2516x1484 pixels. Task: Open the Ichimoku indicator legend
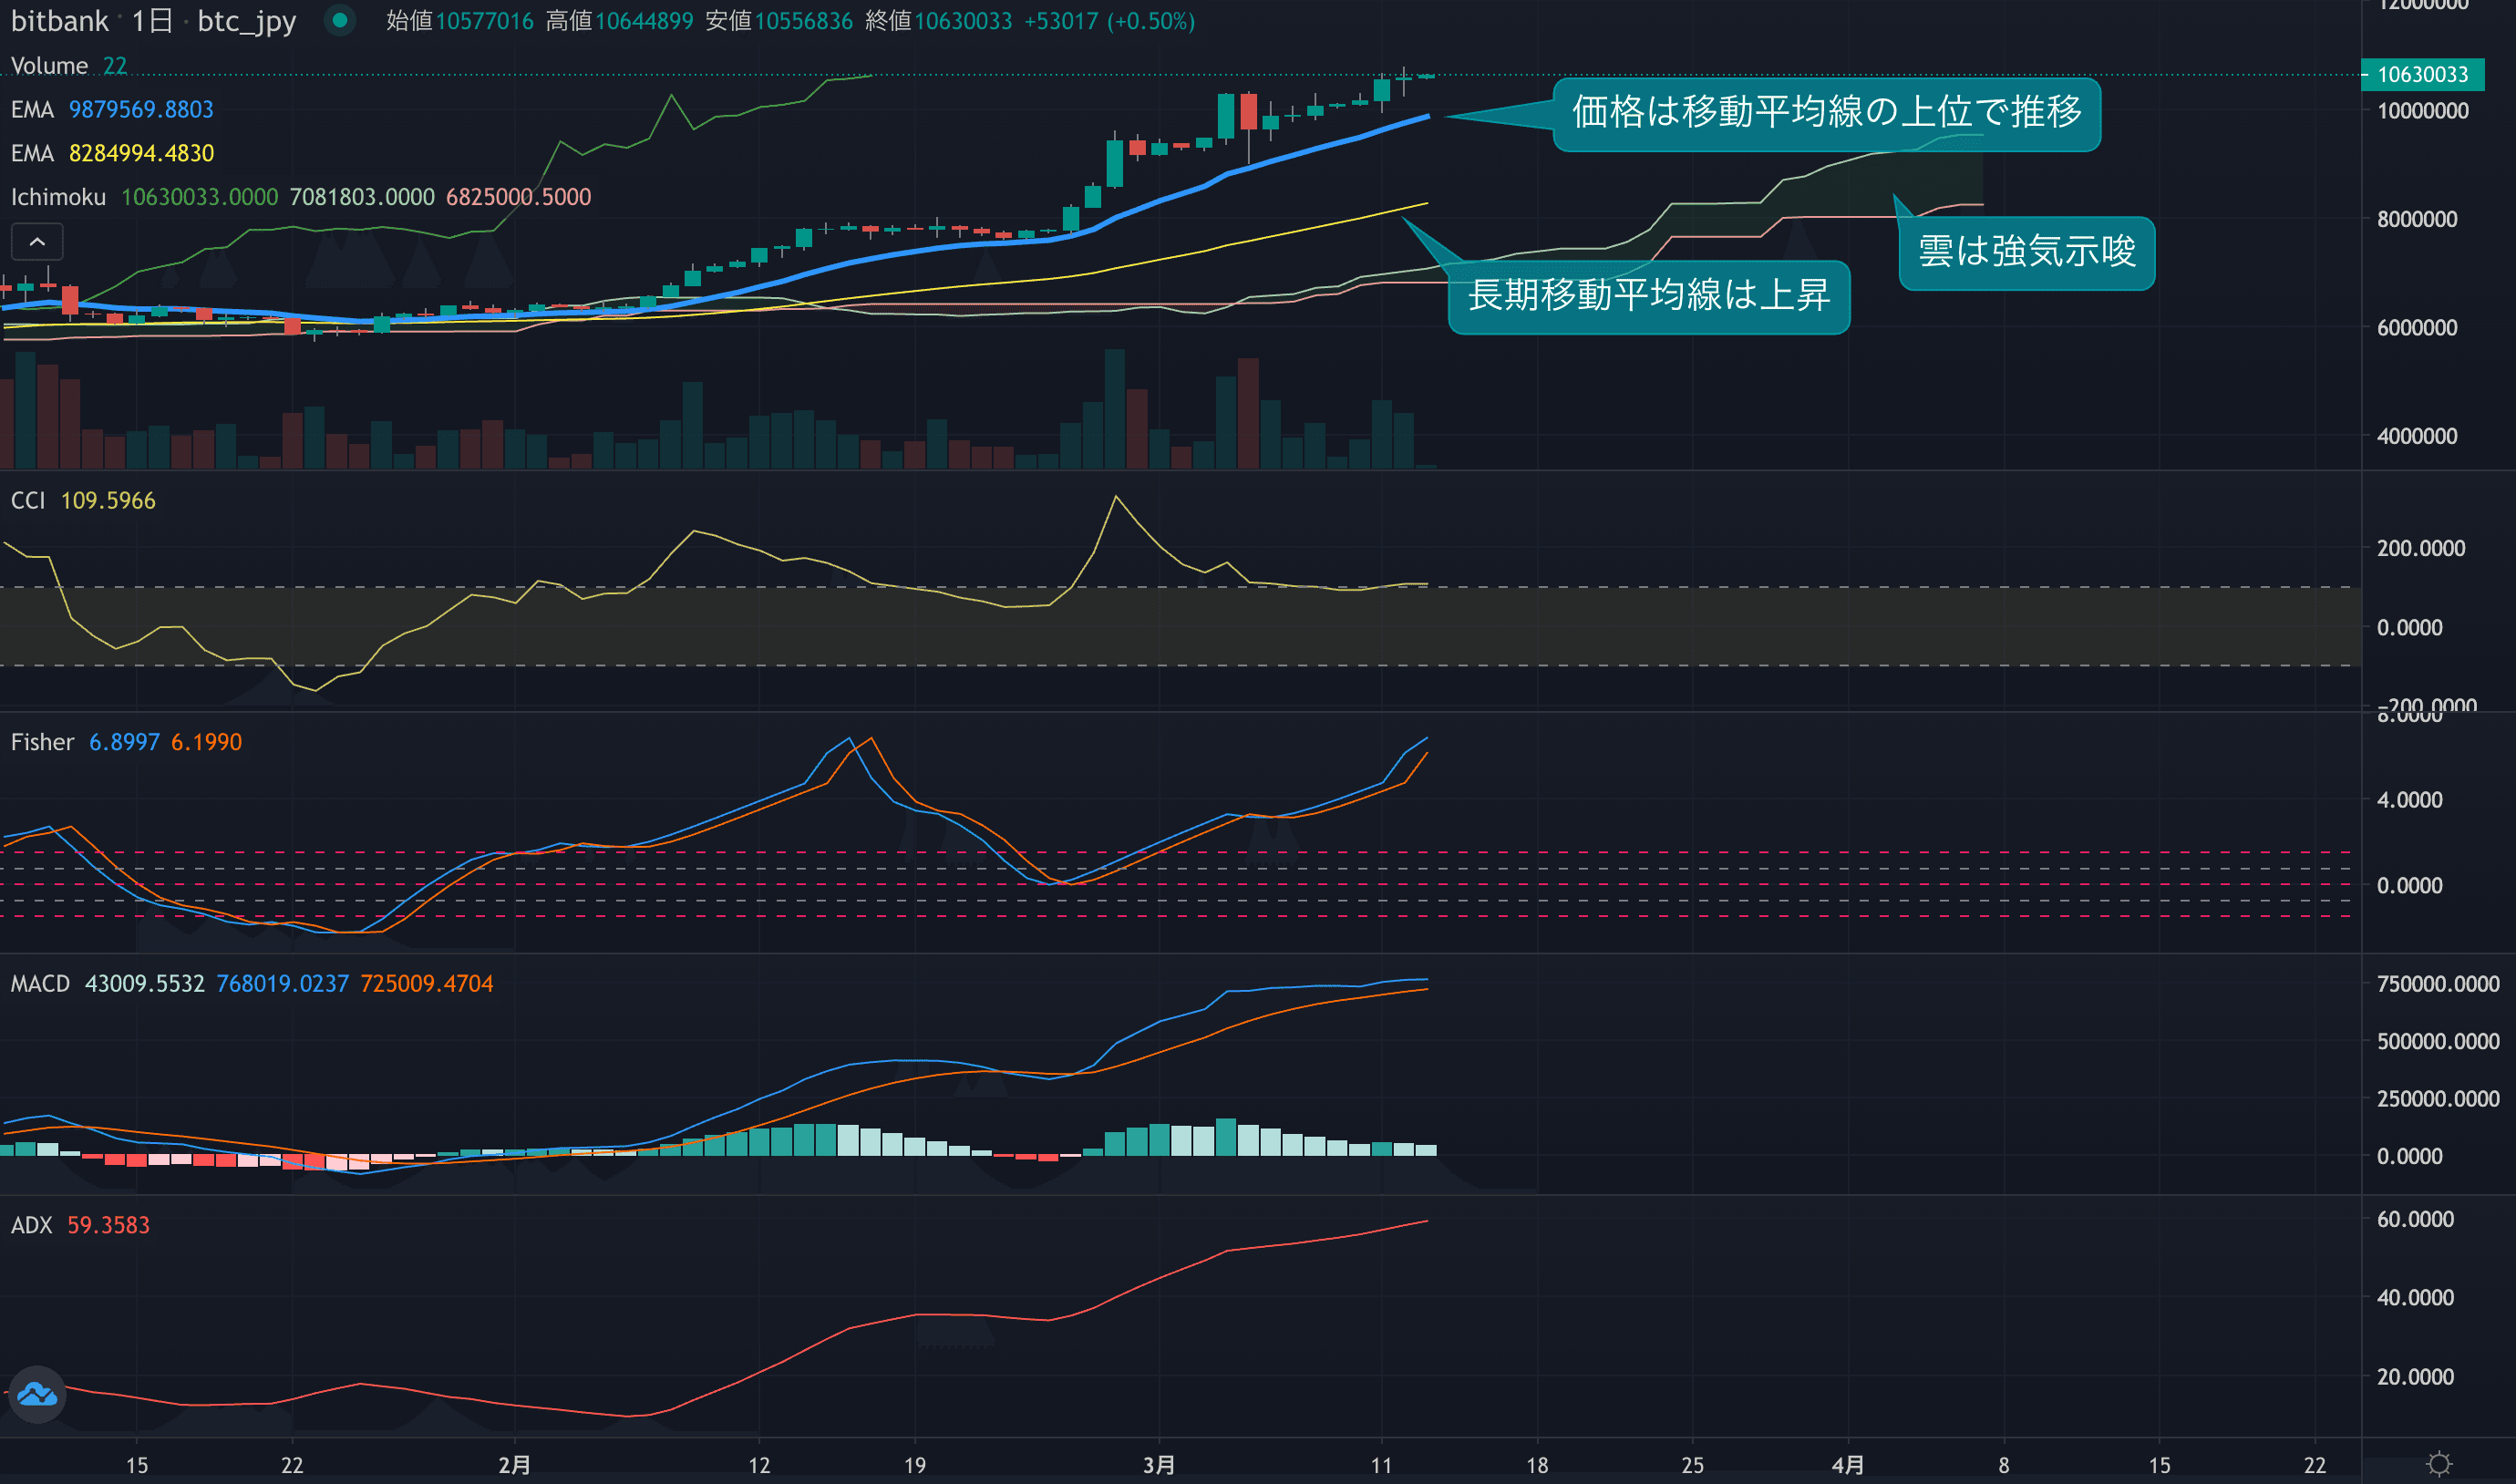(58, 197)
